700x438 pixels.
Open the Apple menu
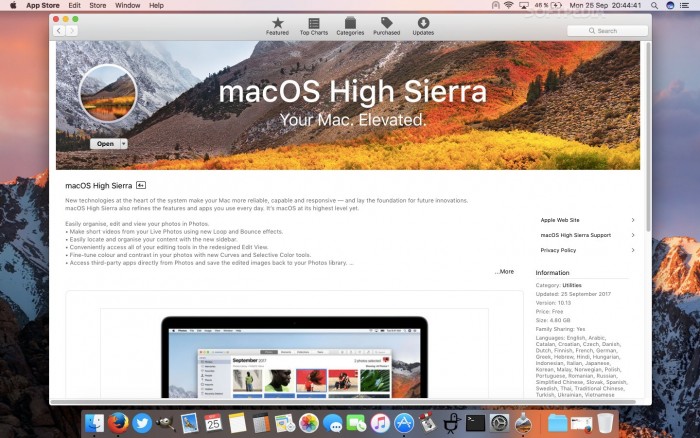[x=13, y=5]
